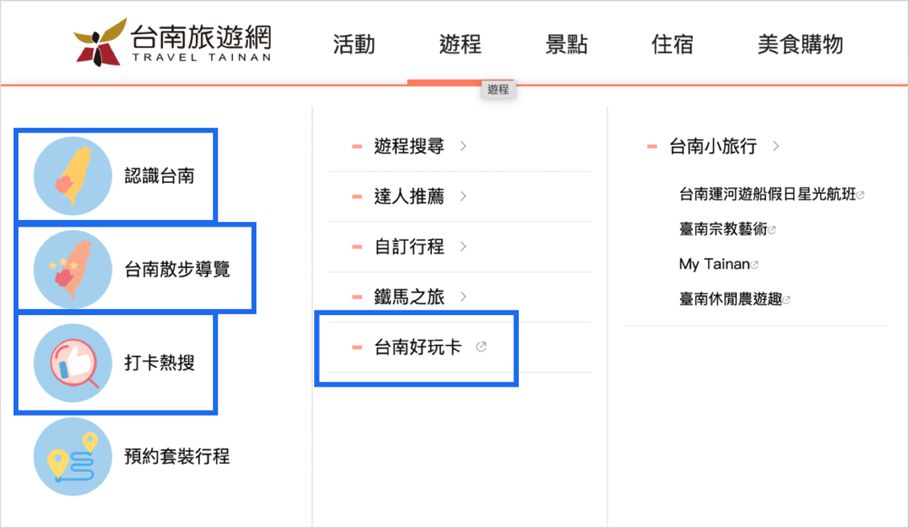
Task: Open the 台南小旅行 heading link
Action: pos(713,146)
